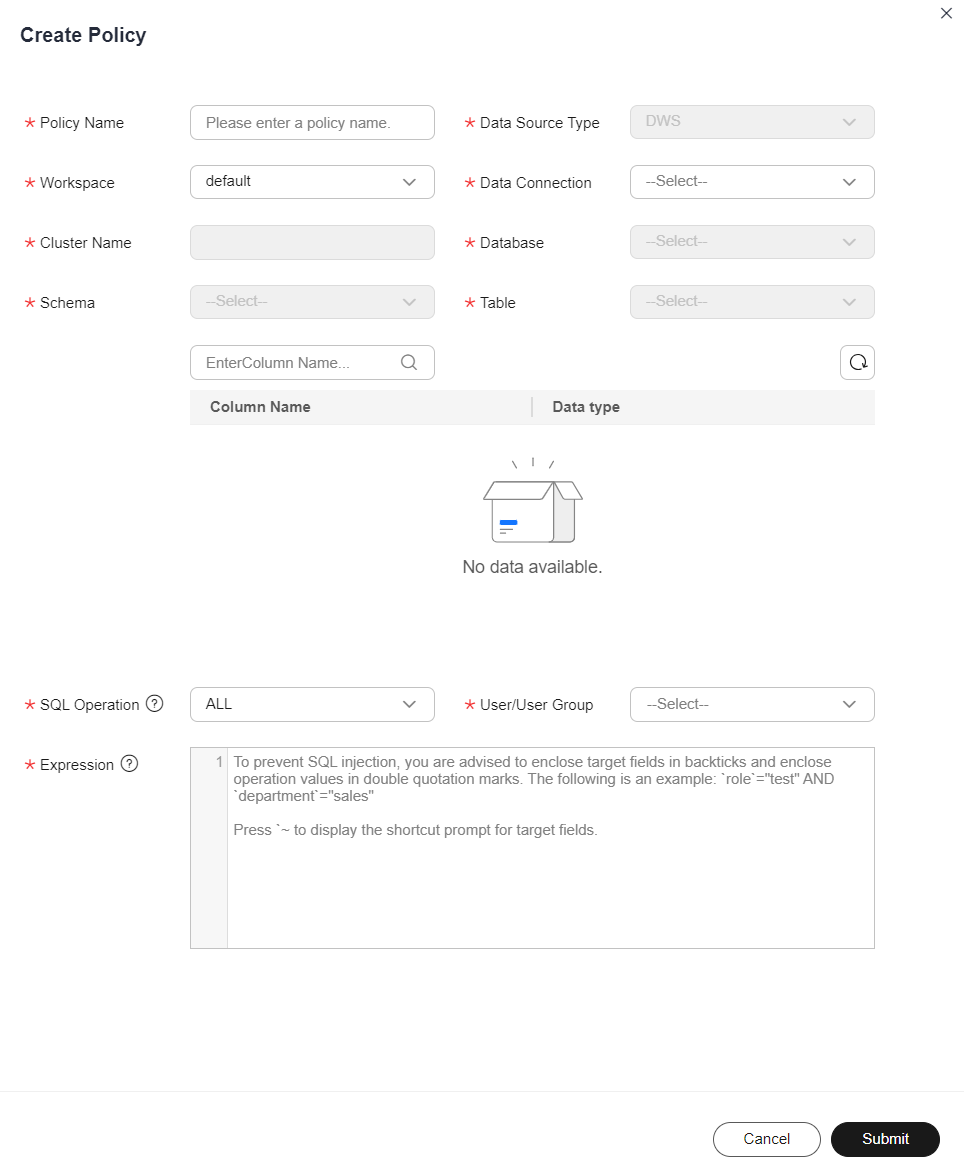Click the refresh column list icon
Viewport: 964px width, 1173px height.
point(857,362)
